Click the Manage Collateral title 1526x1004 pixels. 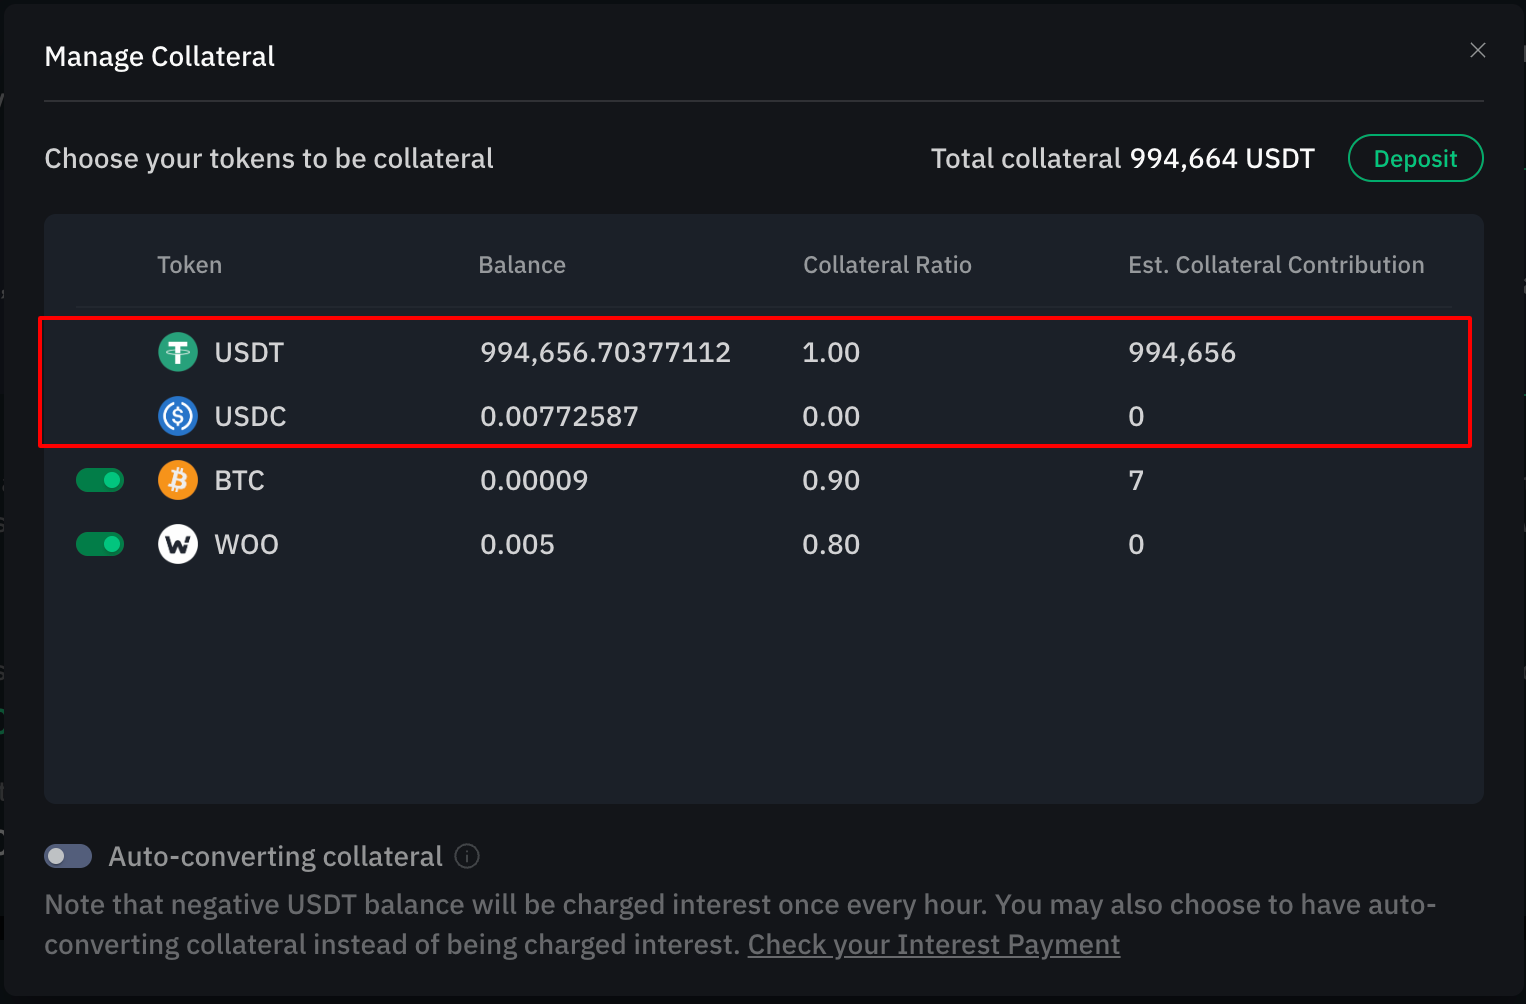pos(159,56)
